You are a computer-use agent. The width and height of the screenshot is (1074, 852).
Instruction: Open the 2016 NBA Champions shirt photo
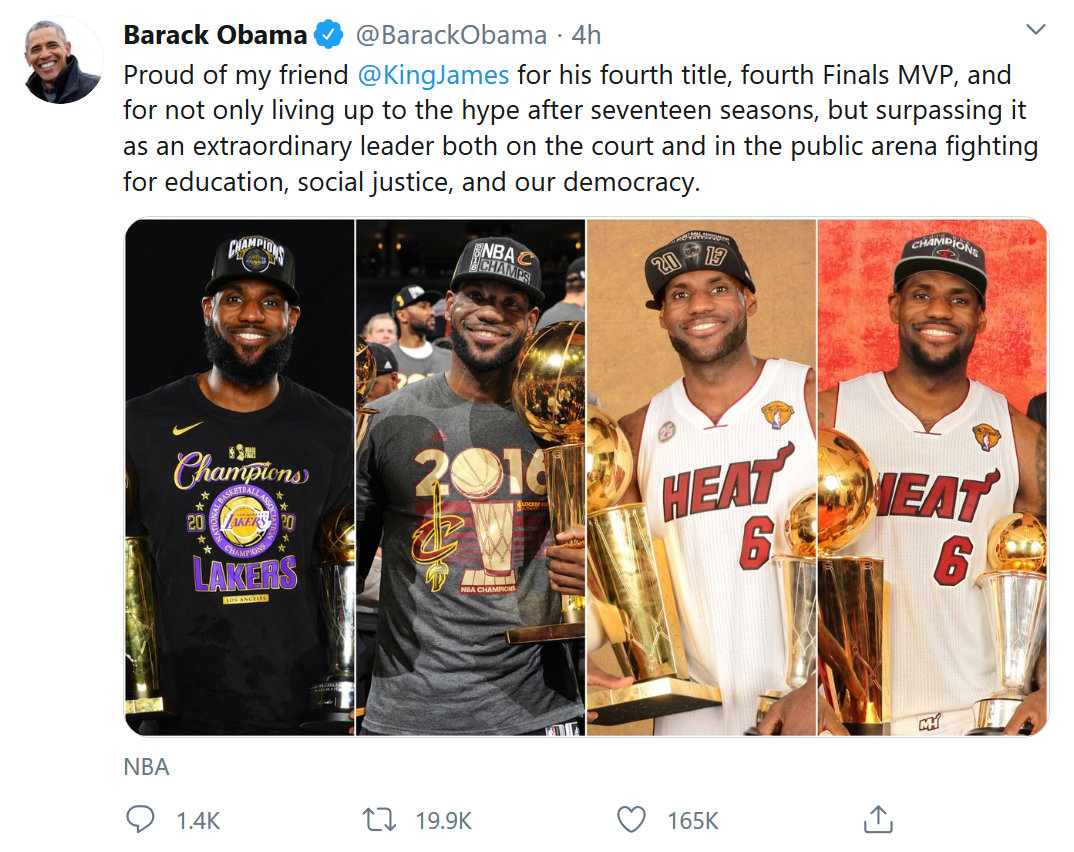click(x=470, y=478)
